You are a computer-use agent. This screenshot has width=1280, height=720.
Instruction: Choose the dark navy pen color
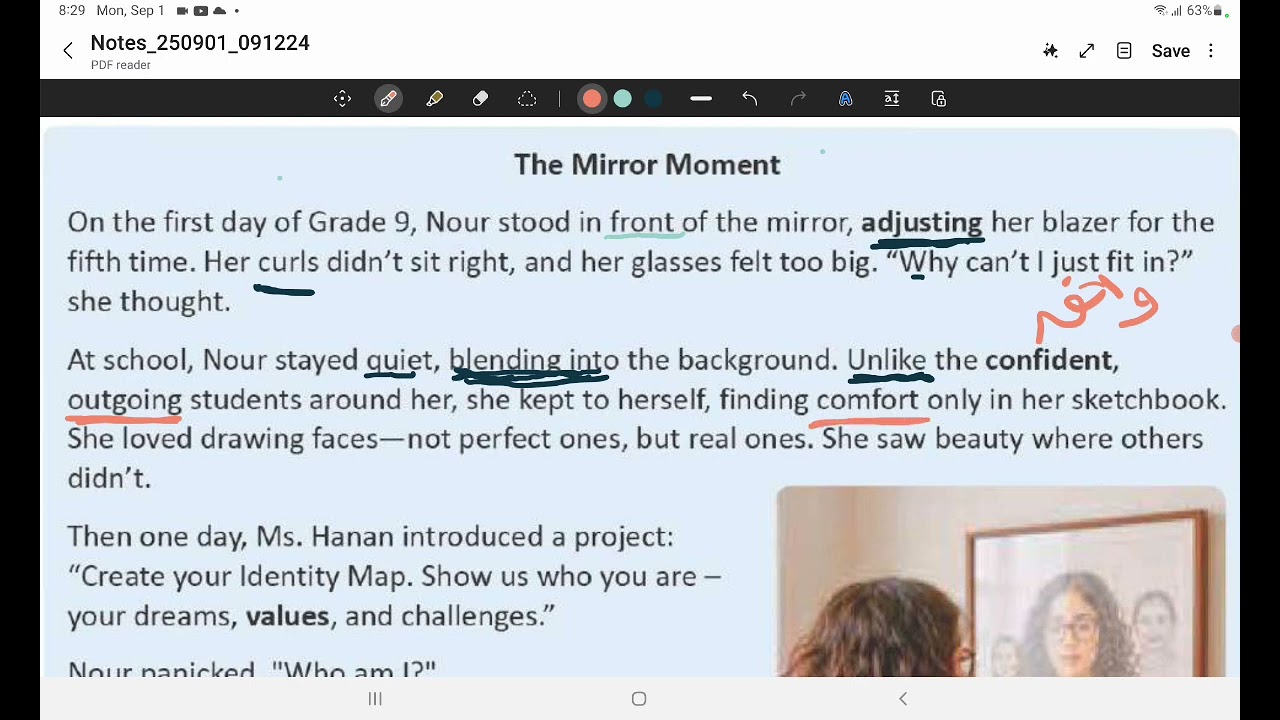coord(653,99)
